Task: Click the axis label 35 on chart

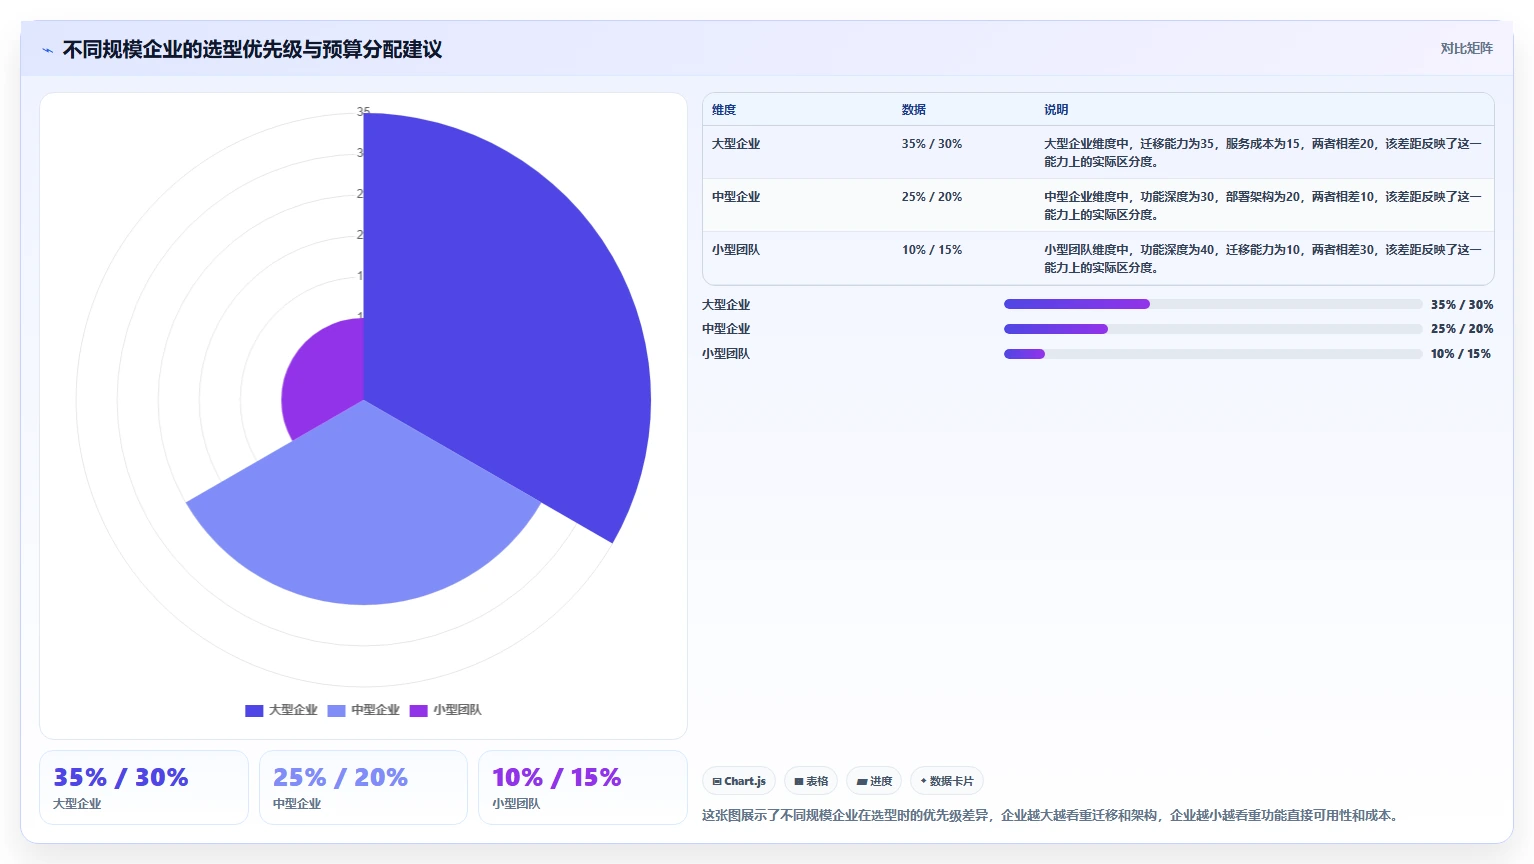Action: 363,112
